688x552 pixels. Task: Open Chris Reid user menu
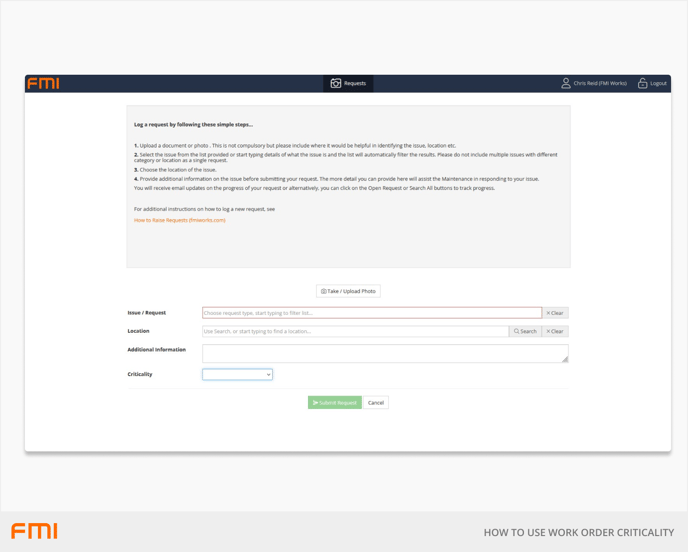click(600, 84)
